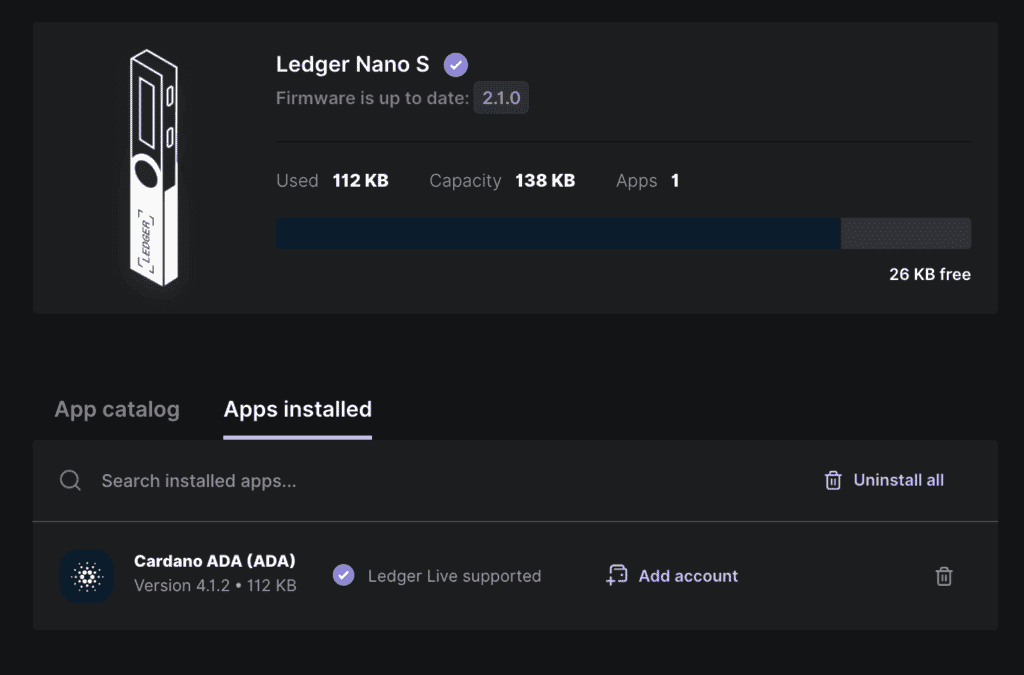Click the storage usage progress bar
Screen dimensions: 1024x675
623,232
